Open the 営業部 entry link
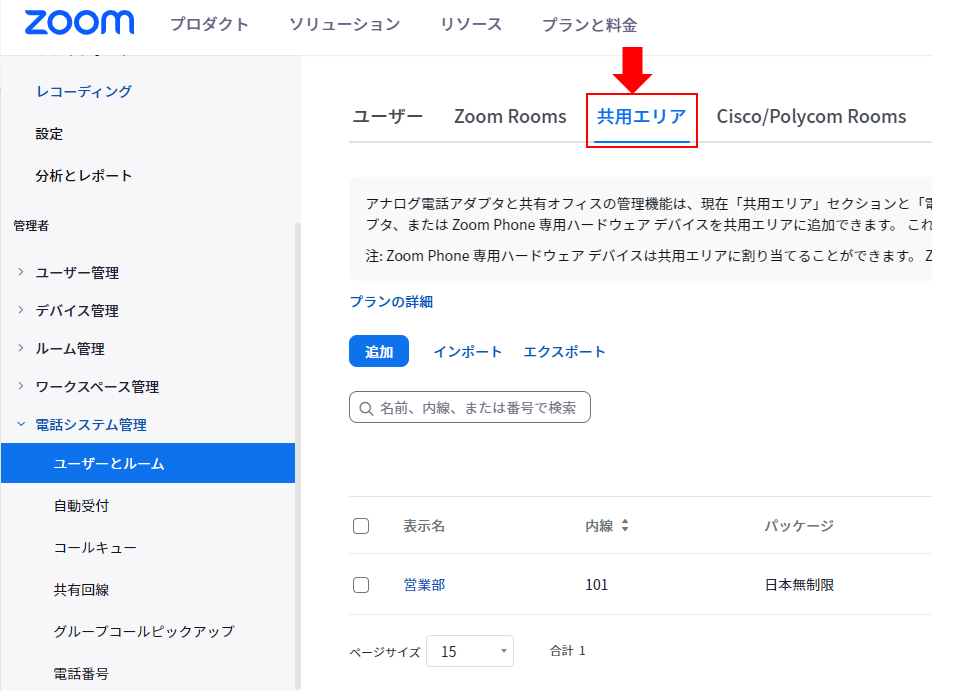The image size is (968, 694). tap(425, 585)
